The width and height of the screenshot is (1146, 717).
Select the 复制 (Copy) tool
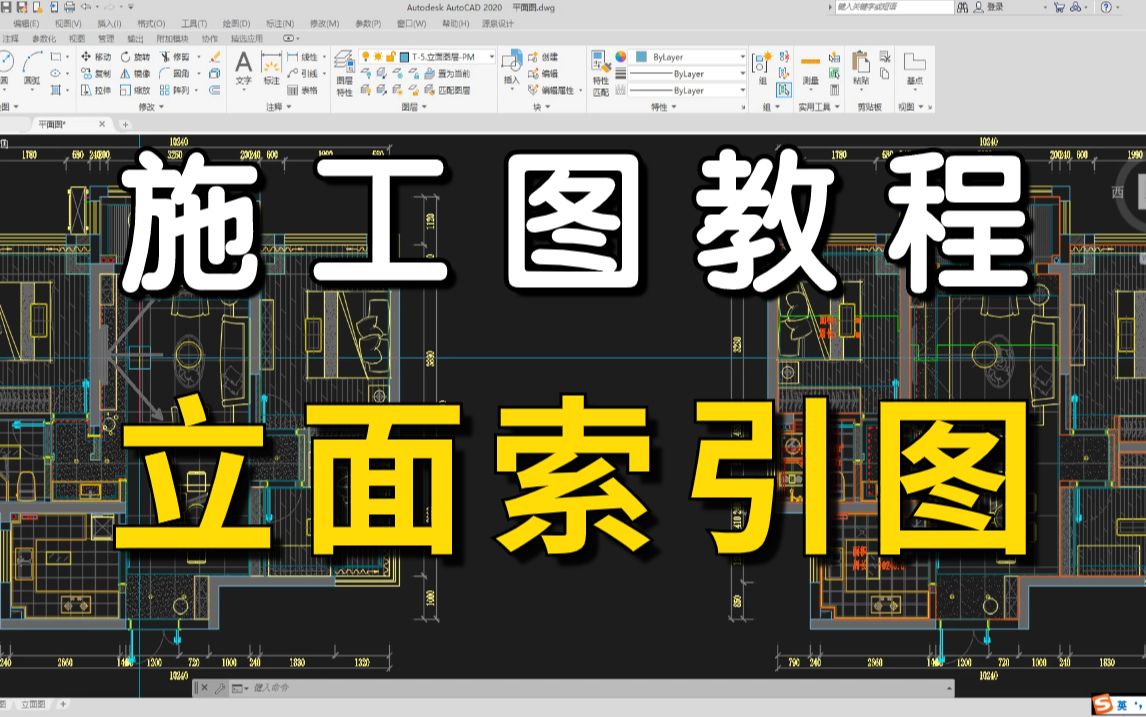tap(100, 73)
